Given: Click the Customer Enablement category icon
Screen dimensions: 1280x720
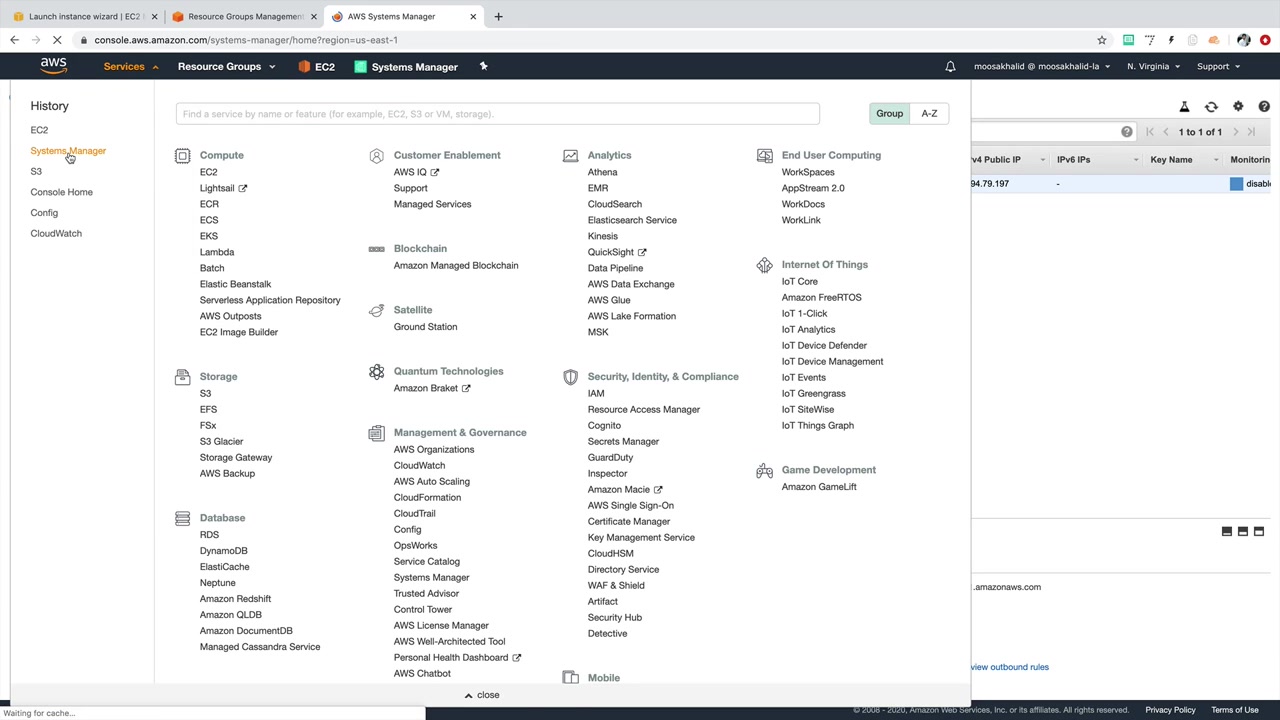Looking at the screenshot, I should tap(376, 156).
